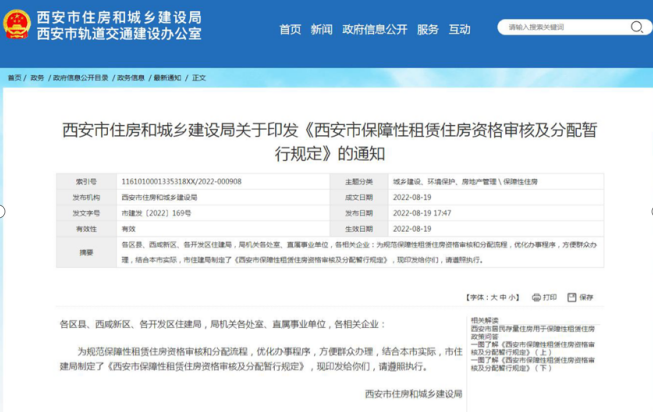653x412 pixels.
Task: Focus the search keyword input field
Action: coord(566,27)
